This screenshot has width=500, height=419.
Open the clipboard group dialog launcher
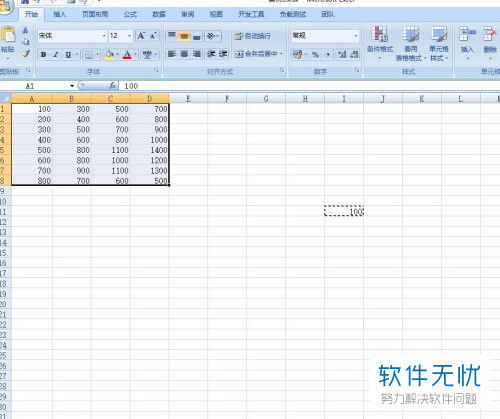click(28, 71)
